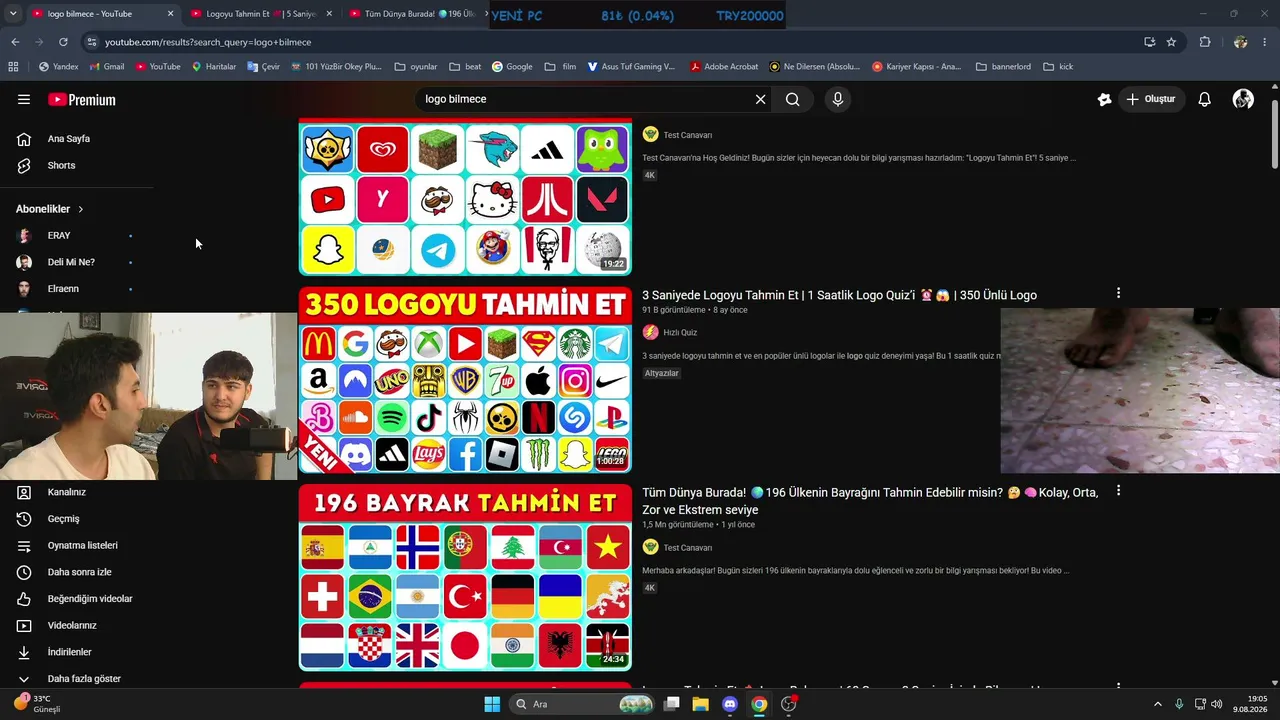
Task: Click the taskbar Ara search box
Action: pos(583,704)
